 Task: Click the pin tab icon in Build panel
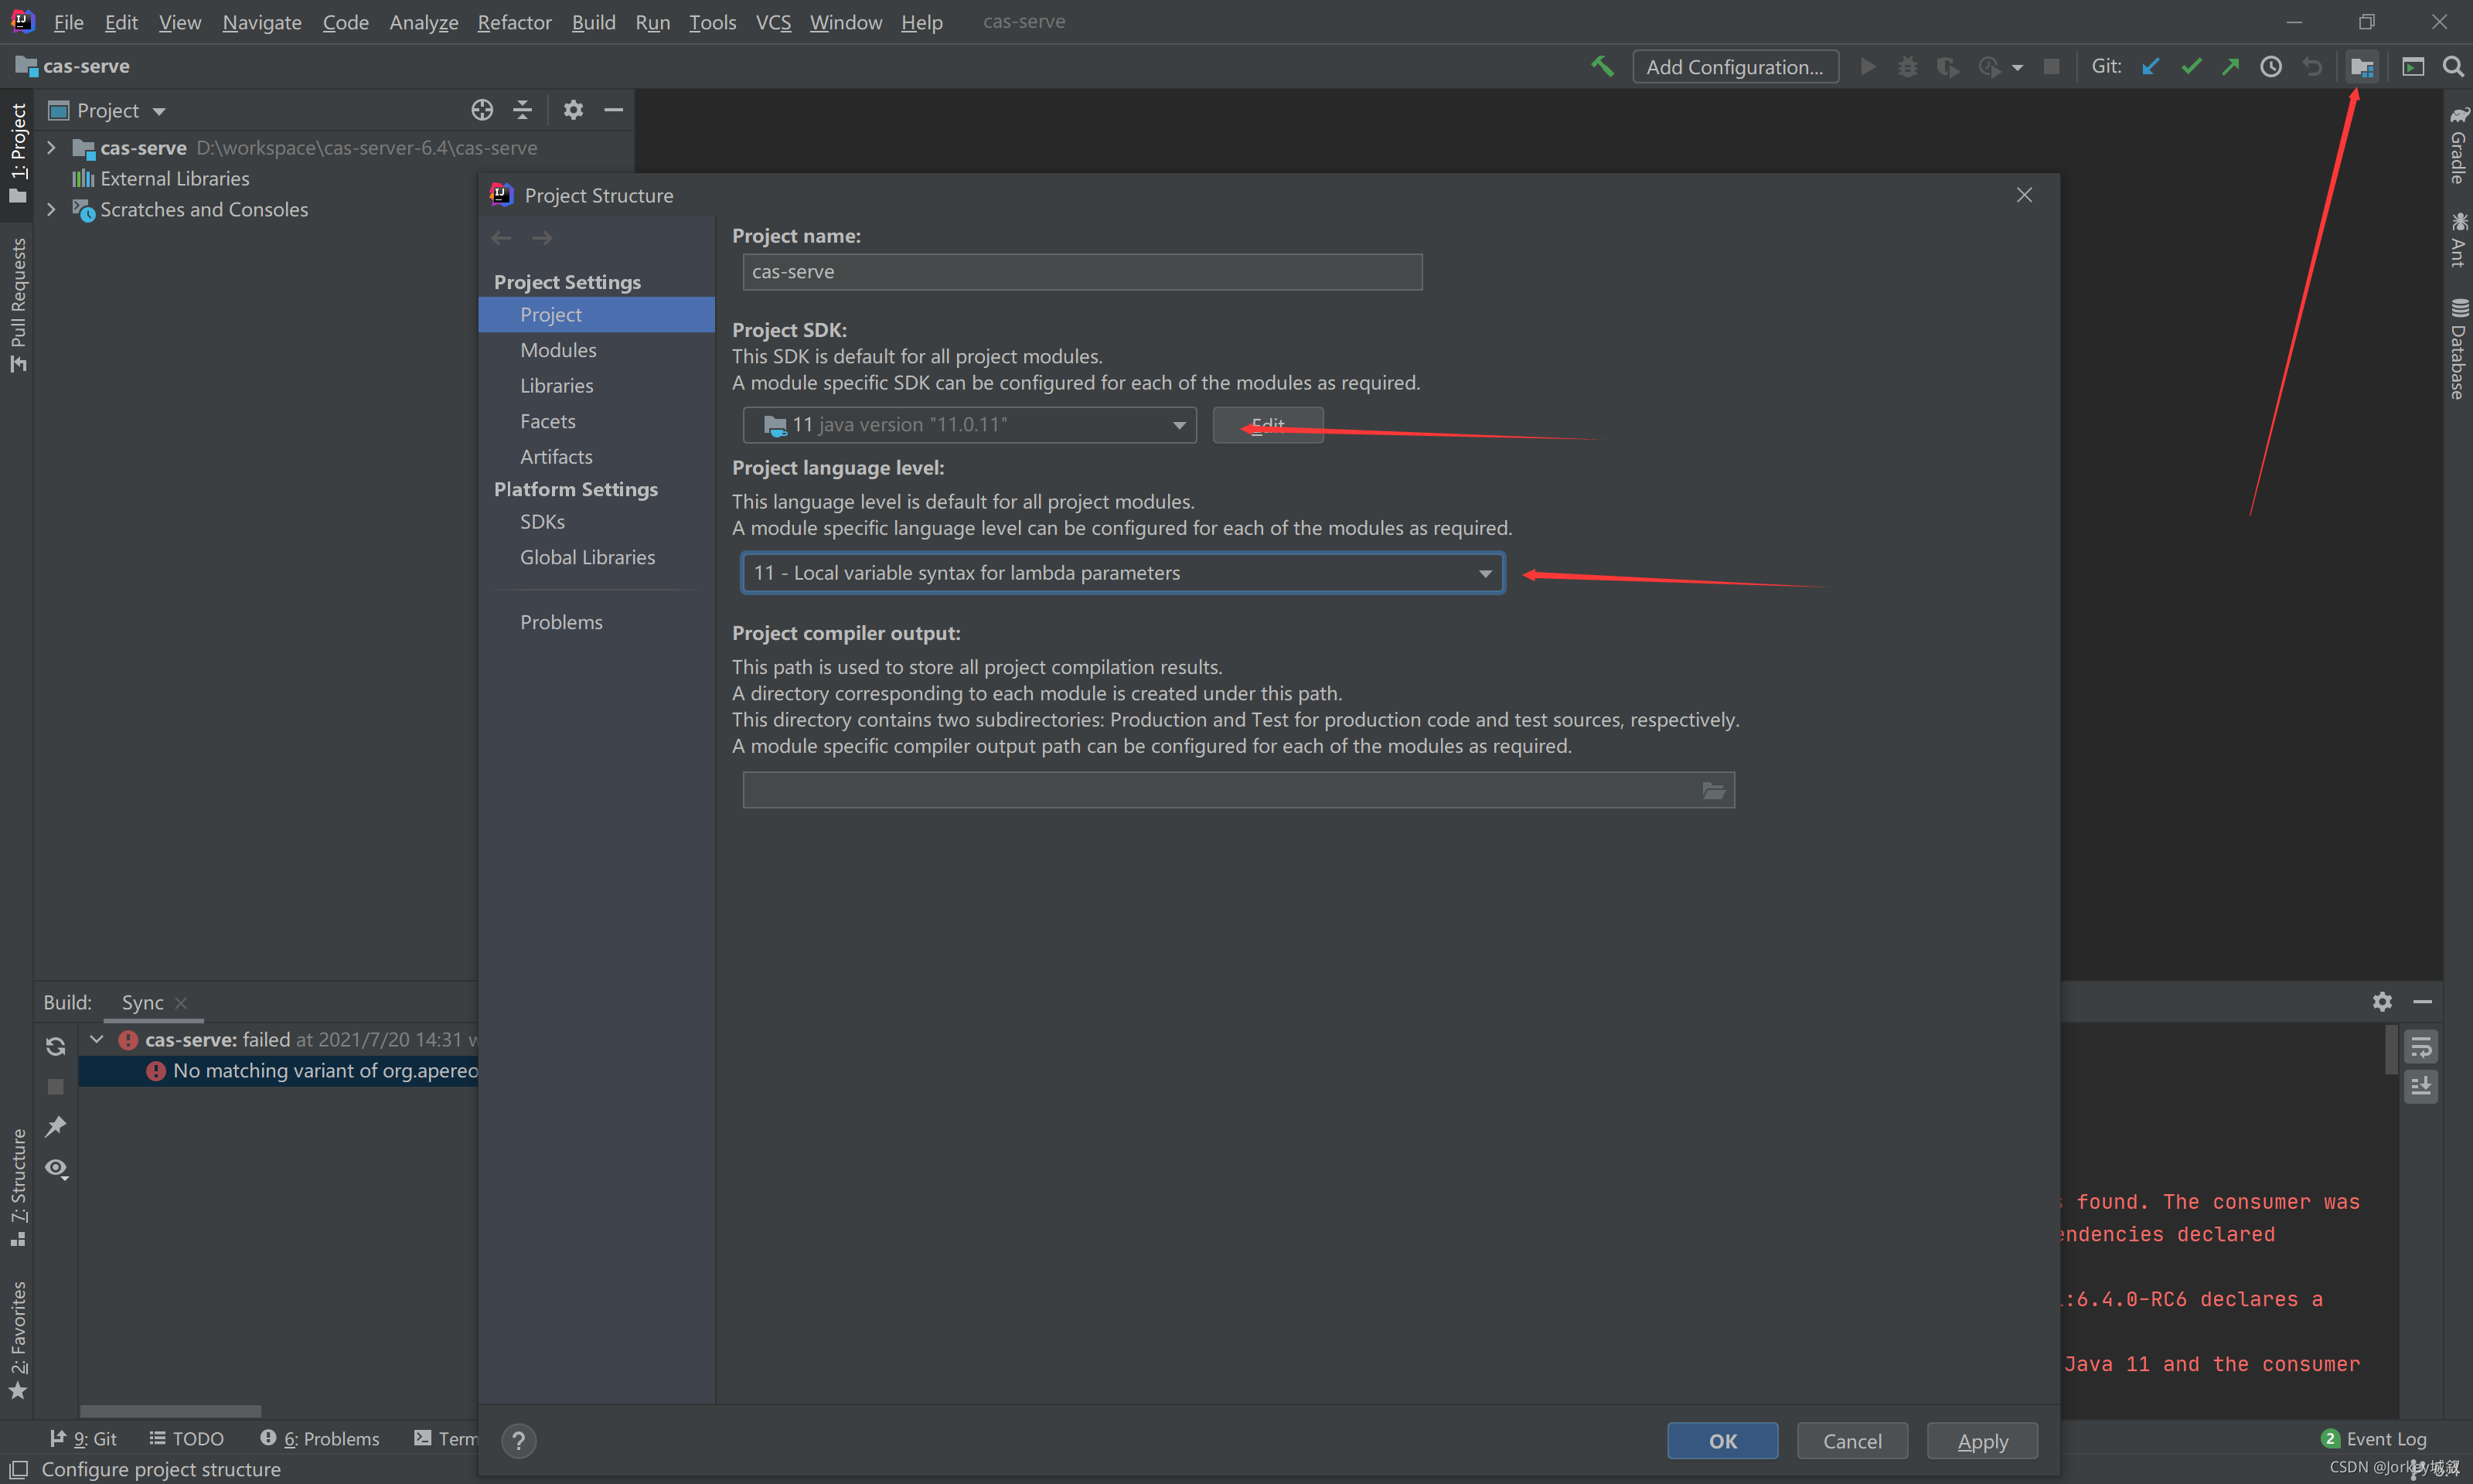56,1127
